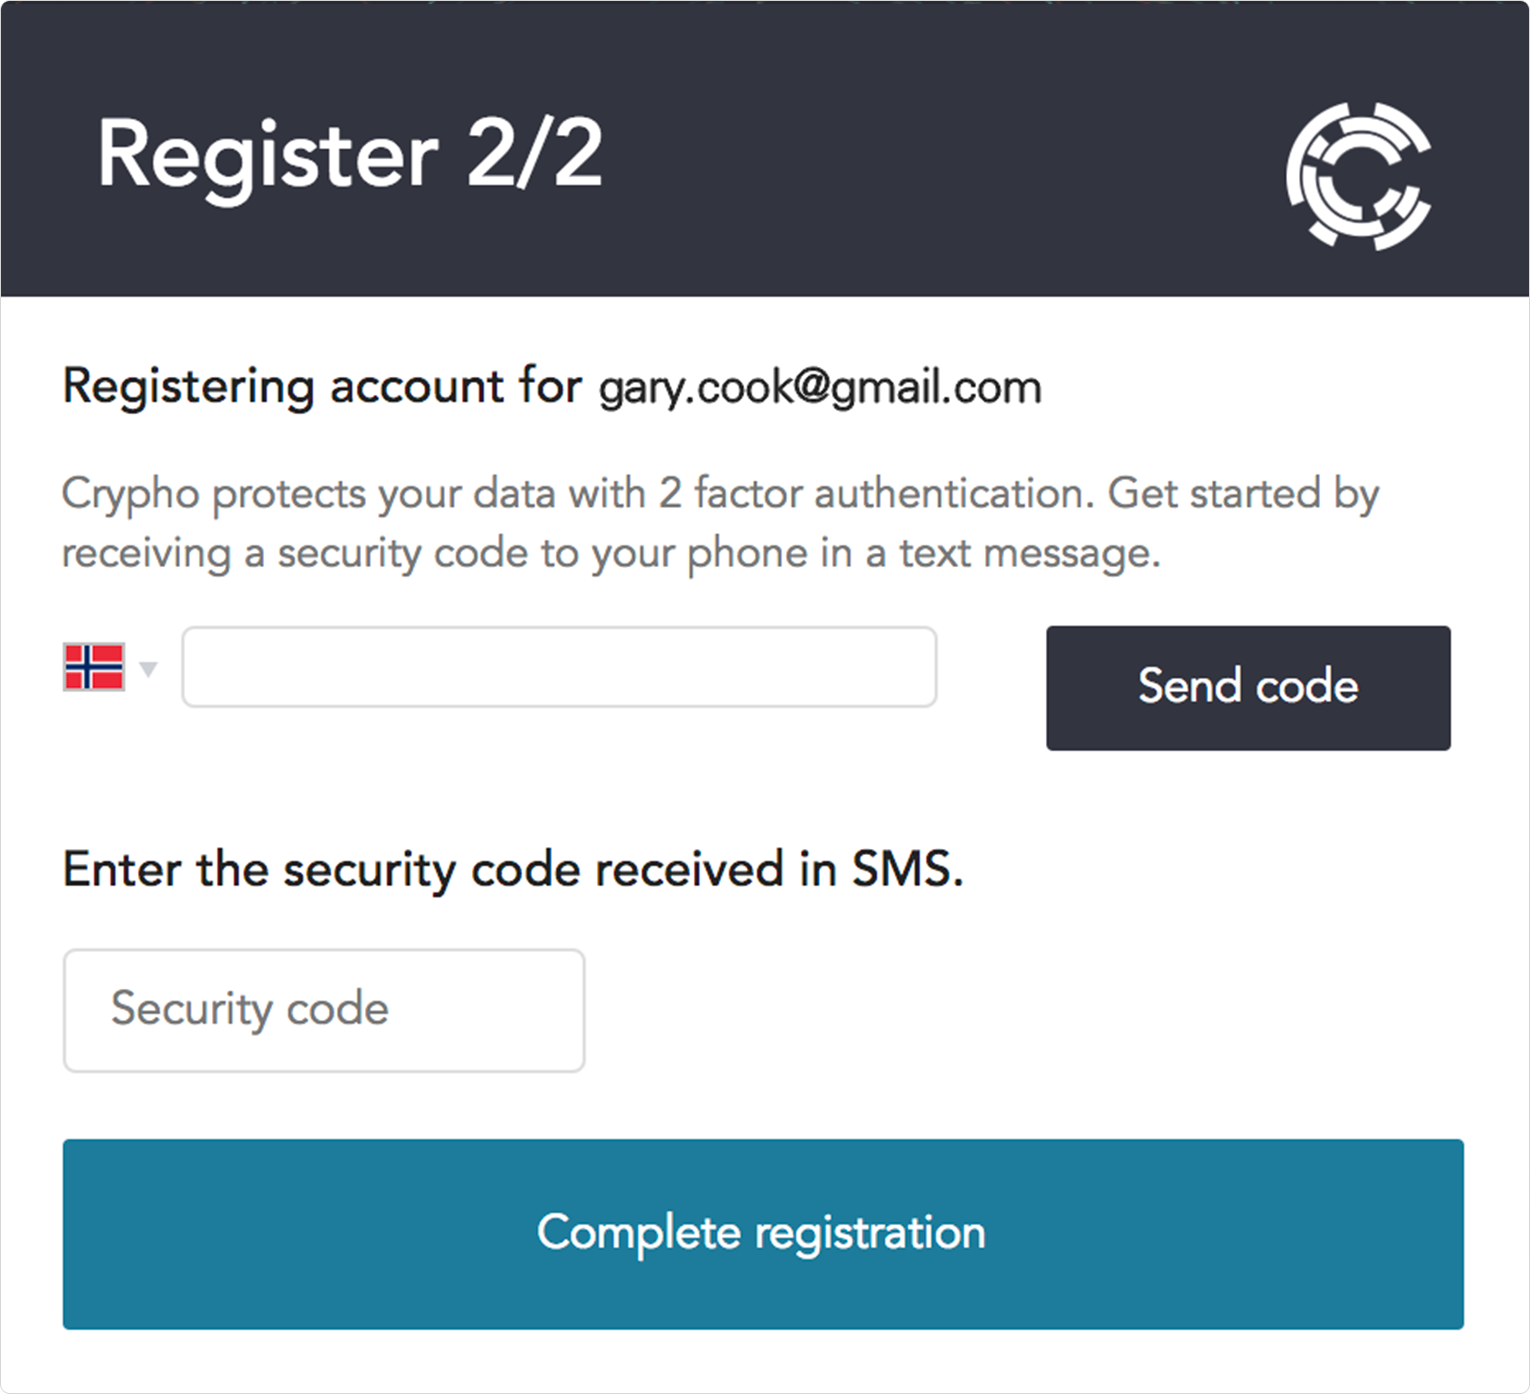Focus the phone number input field
Image resolution: width=1530 pixels, height=1394 pixels.
pos(559,667)
